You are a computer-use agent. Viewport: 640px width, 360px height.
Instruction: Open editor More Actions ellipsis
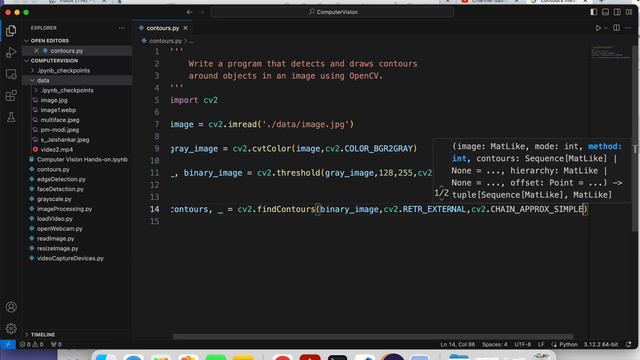click(628, 28)
